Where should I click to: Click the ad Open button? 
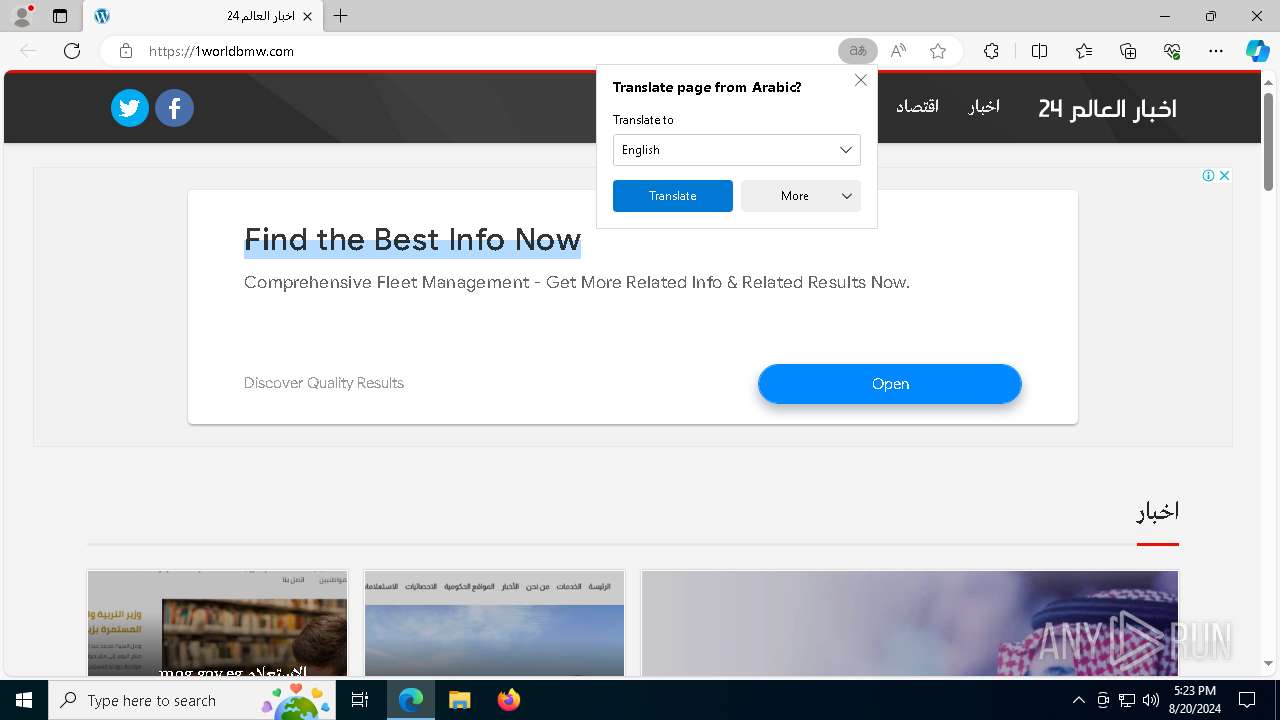coord(890,384)
